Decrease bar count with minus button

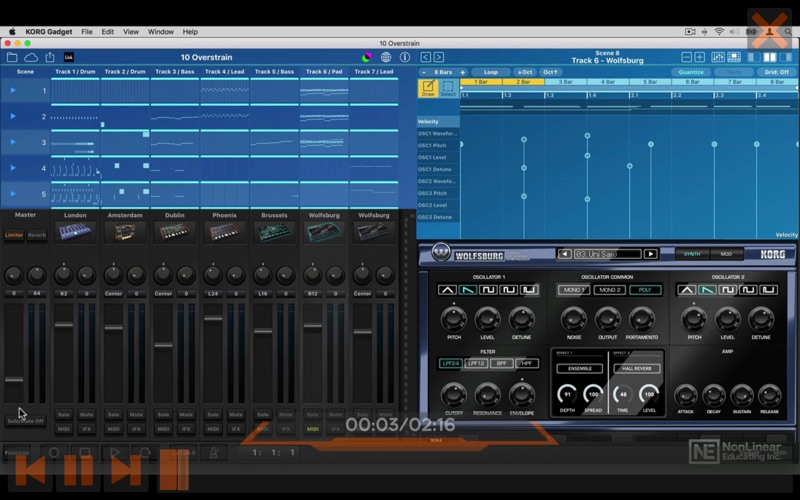[423, 72]
